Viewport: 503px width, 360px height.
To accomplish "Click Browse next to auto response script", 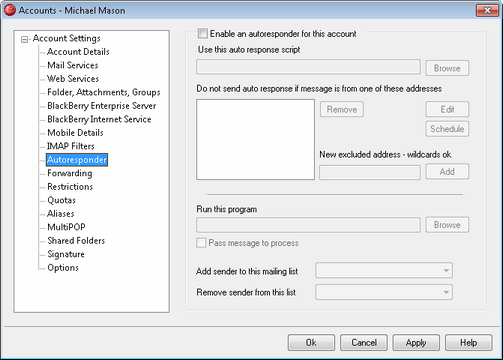I will click(x=447, y=68).
